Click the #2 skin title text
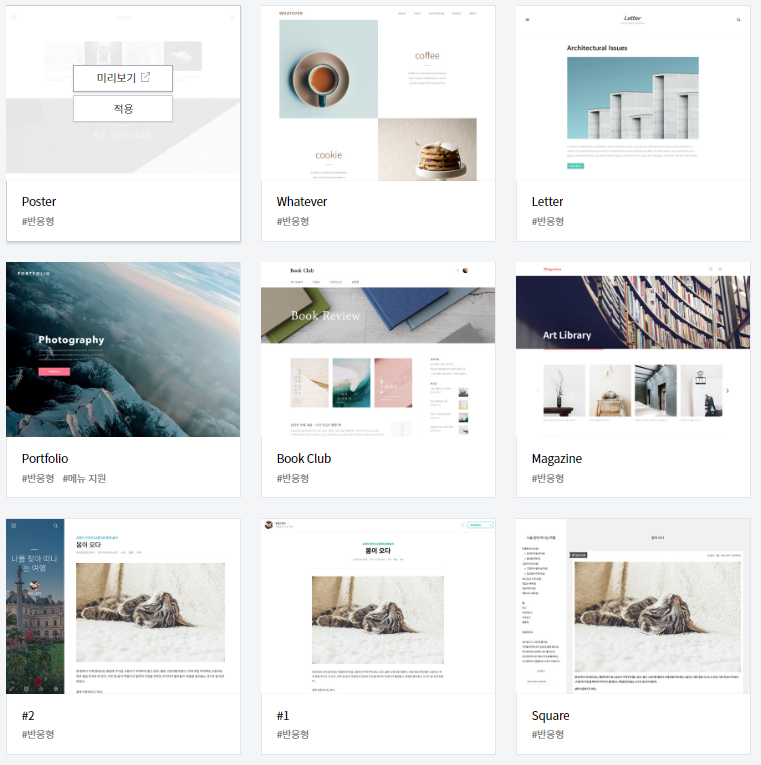Image resolution: width=761 pixels, height=765 pixels. (x=28, y=716)
